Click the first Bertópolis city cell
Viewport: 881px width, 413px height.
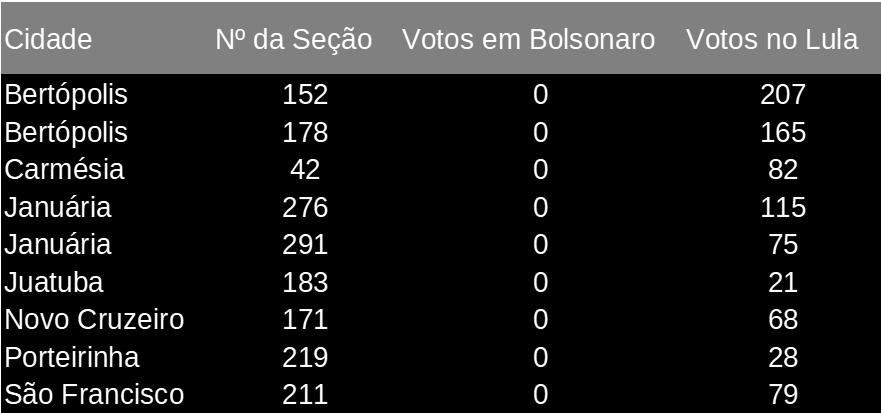66,95
